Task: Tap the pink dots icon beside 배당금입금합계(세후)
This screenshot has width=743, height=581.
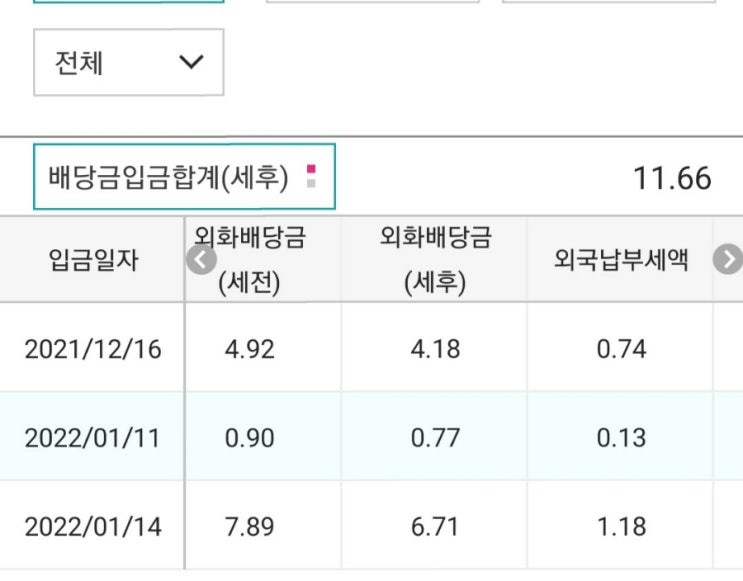Action: click(311, 178)
